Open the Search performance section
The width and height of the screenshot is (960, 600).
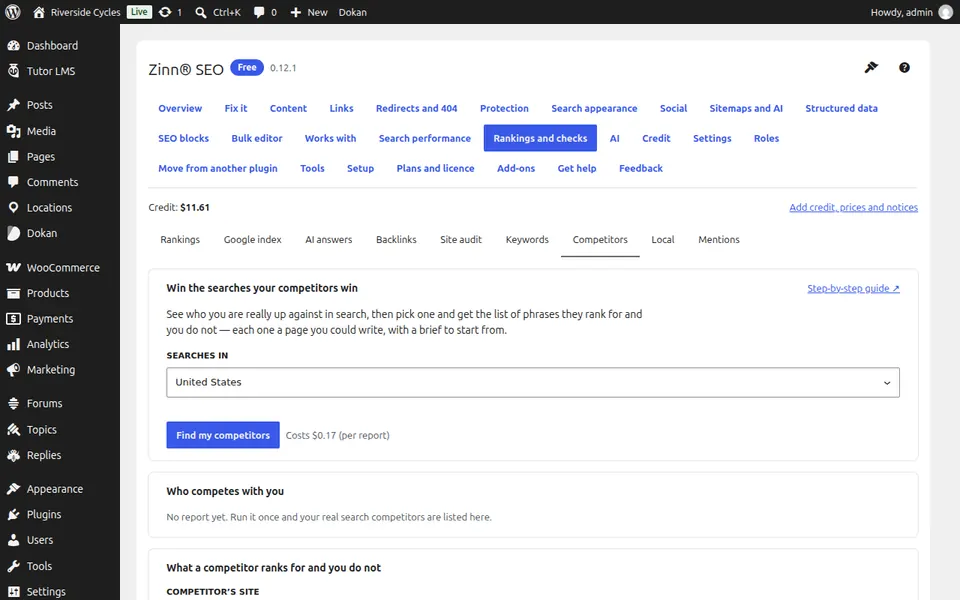point(425,138)
